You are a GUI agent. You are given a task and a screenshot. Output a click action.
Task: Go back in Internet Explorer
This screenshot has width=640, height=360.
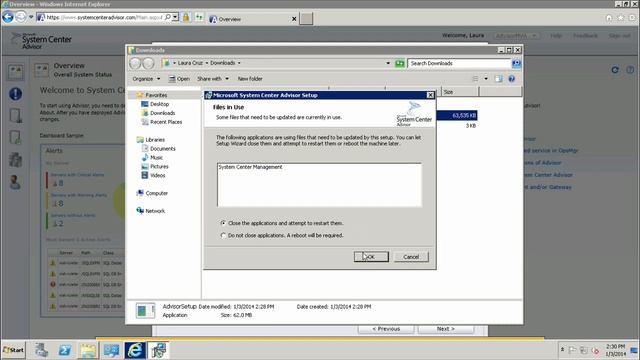(8, 17)
